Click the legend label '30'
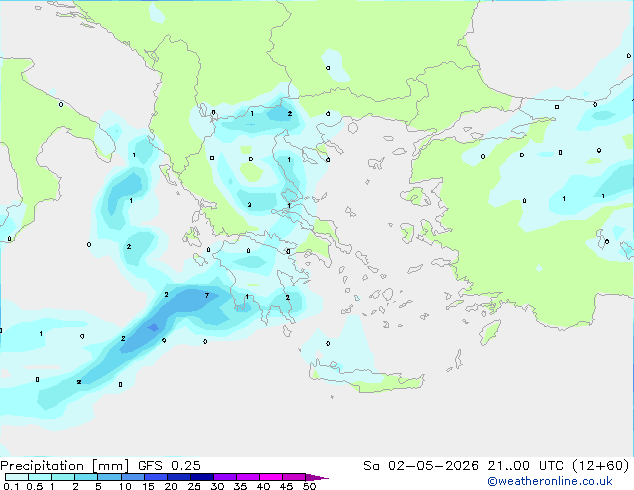This screenshot has height=490, width=634. [217, 486]
